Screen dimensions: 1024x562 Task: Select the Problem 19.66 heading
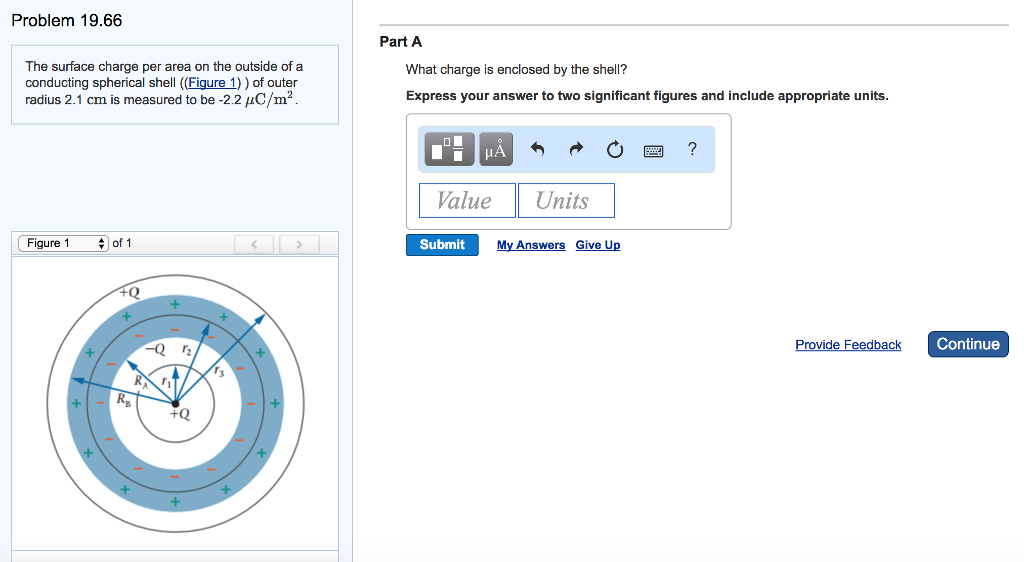(x=67, y=20)
